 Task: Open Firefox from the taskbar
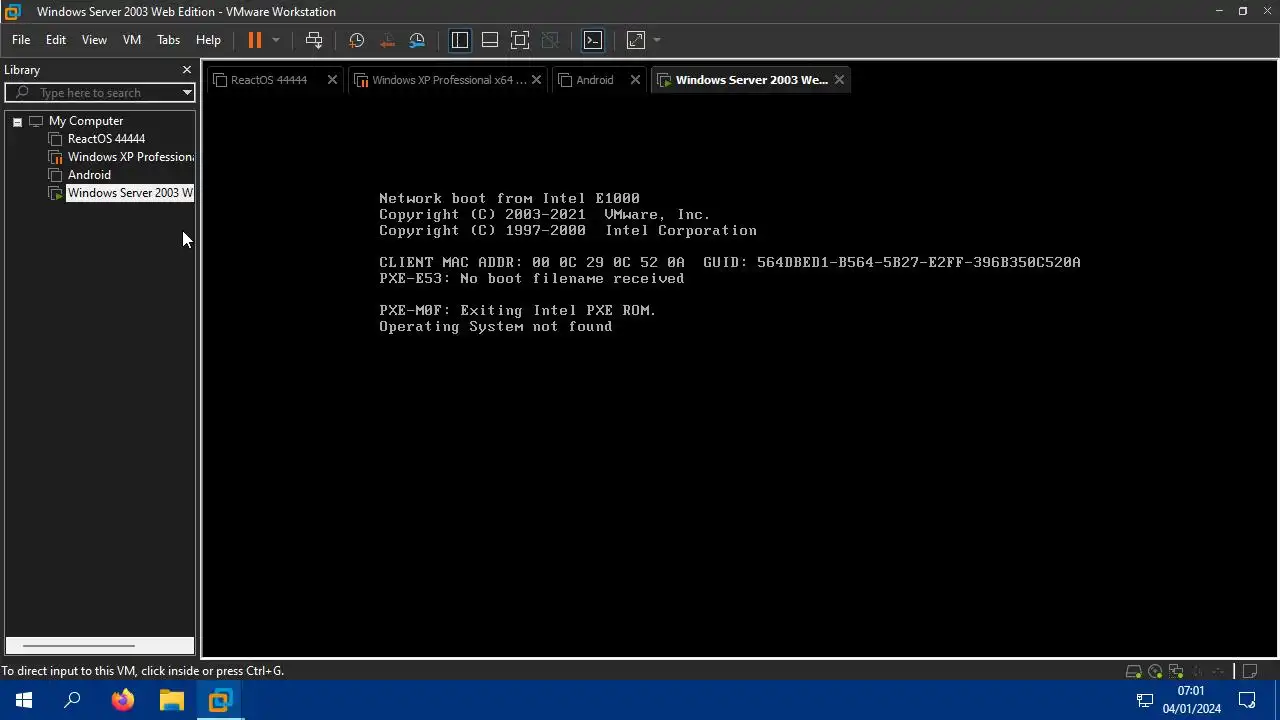click(x=122, y=700)
